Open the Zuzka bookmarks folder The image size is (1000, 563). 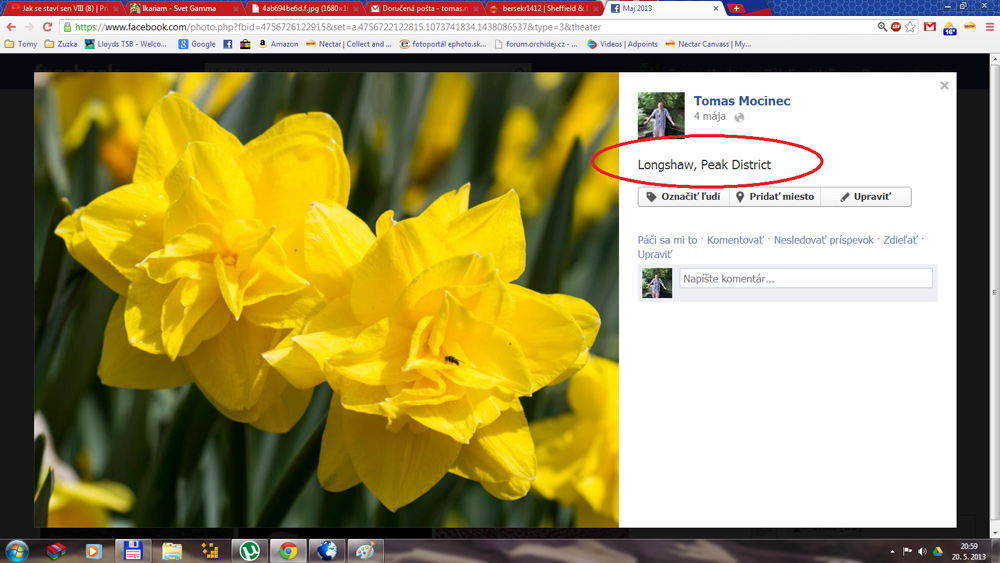[60, 44]
